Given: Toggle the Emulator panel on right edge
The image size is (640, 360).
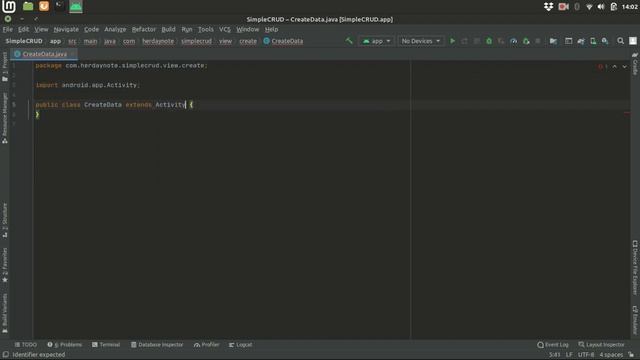Looking at the screenshot, I should (635, 320).
